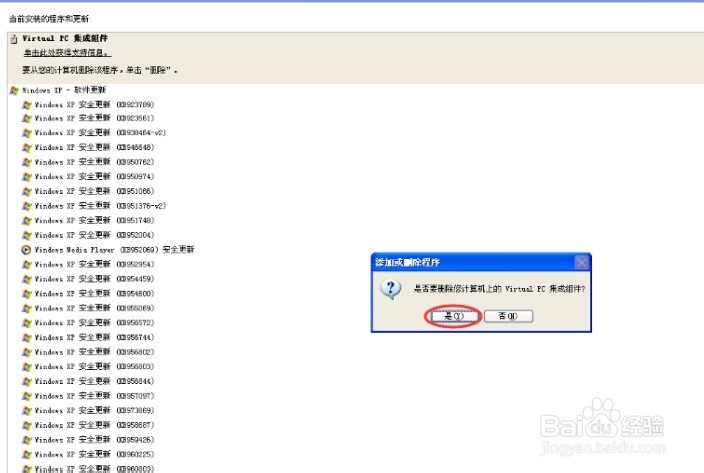This screenshot has width=704, height=473.
Task: Select Windows XP 安全更新 (KB954600) row
Action: 88,293
